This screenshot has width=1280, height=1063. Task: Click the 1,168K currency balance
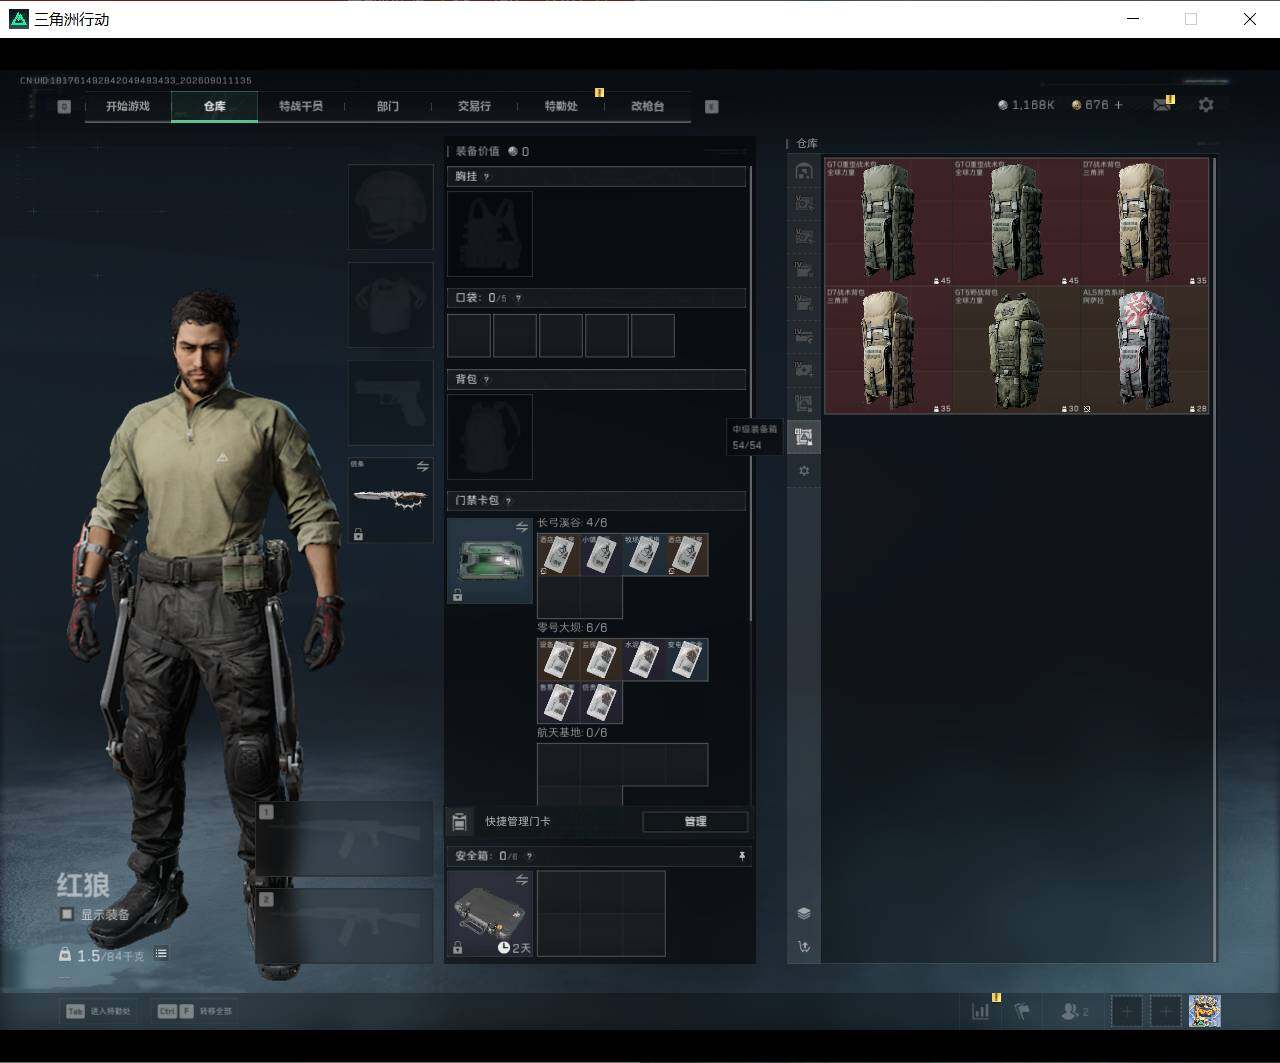click(x=1027, y=104)
